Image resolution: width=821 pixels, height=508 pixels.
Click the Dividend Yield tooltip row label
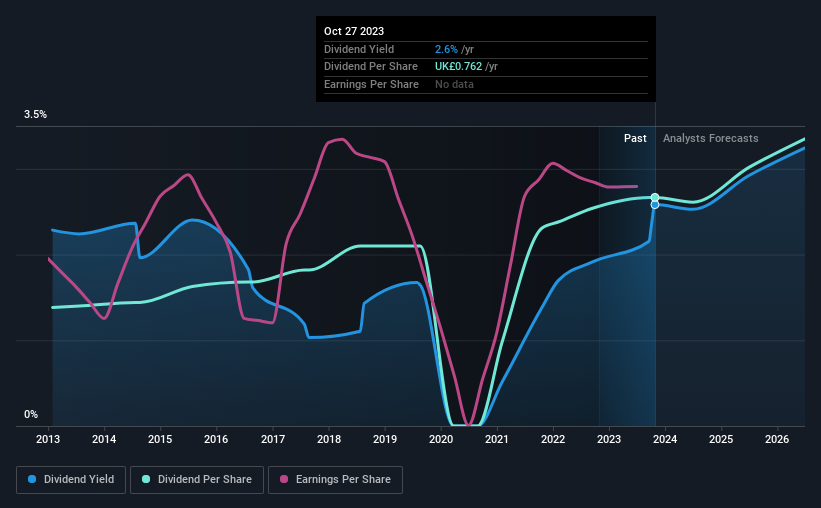359,49
